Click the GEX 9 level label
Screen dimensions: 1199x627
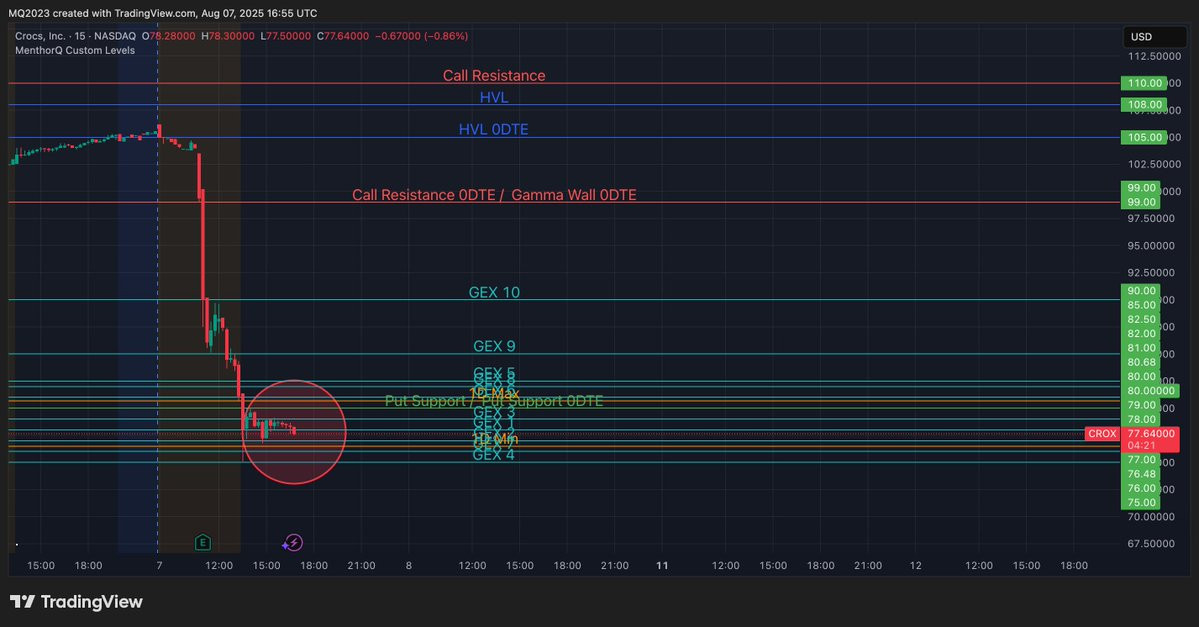[x=494, y=346]
